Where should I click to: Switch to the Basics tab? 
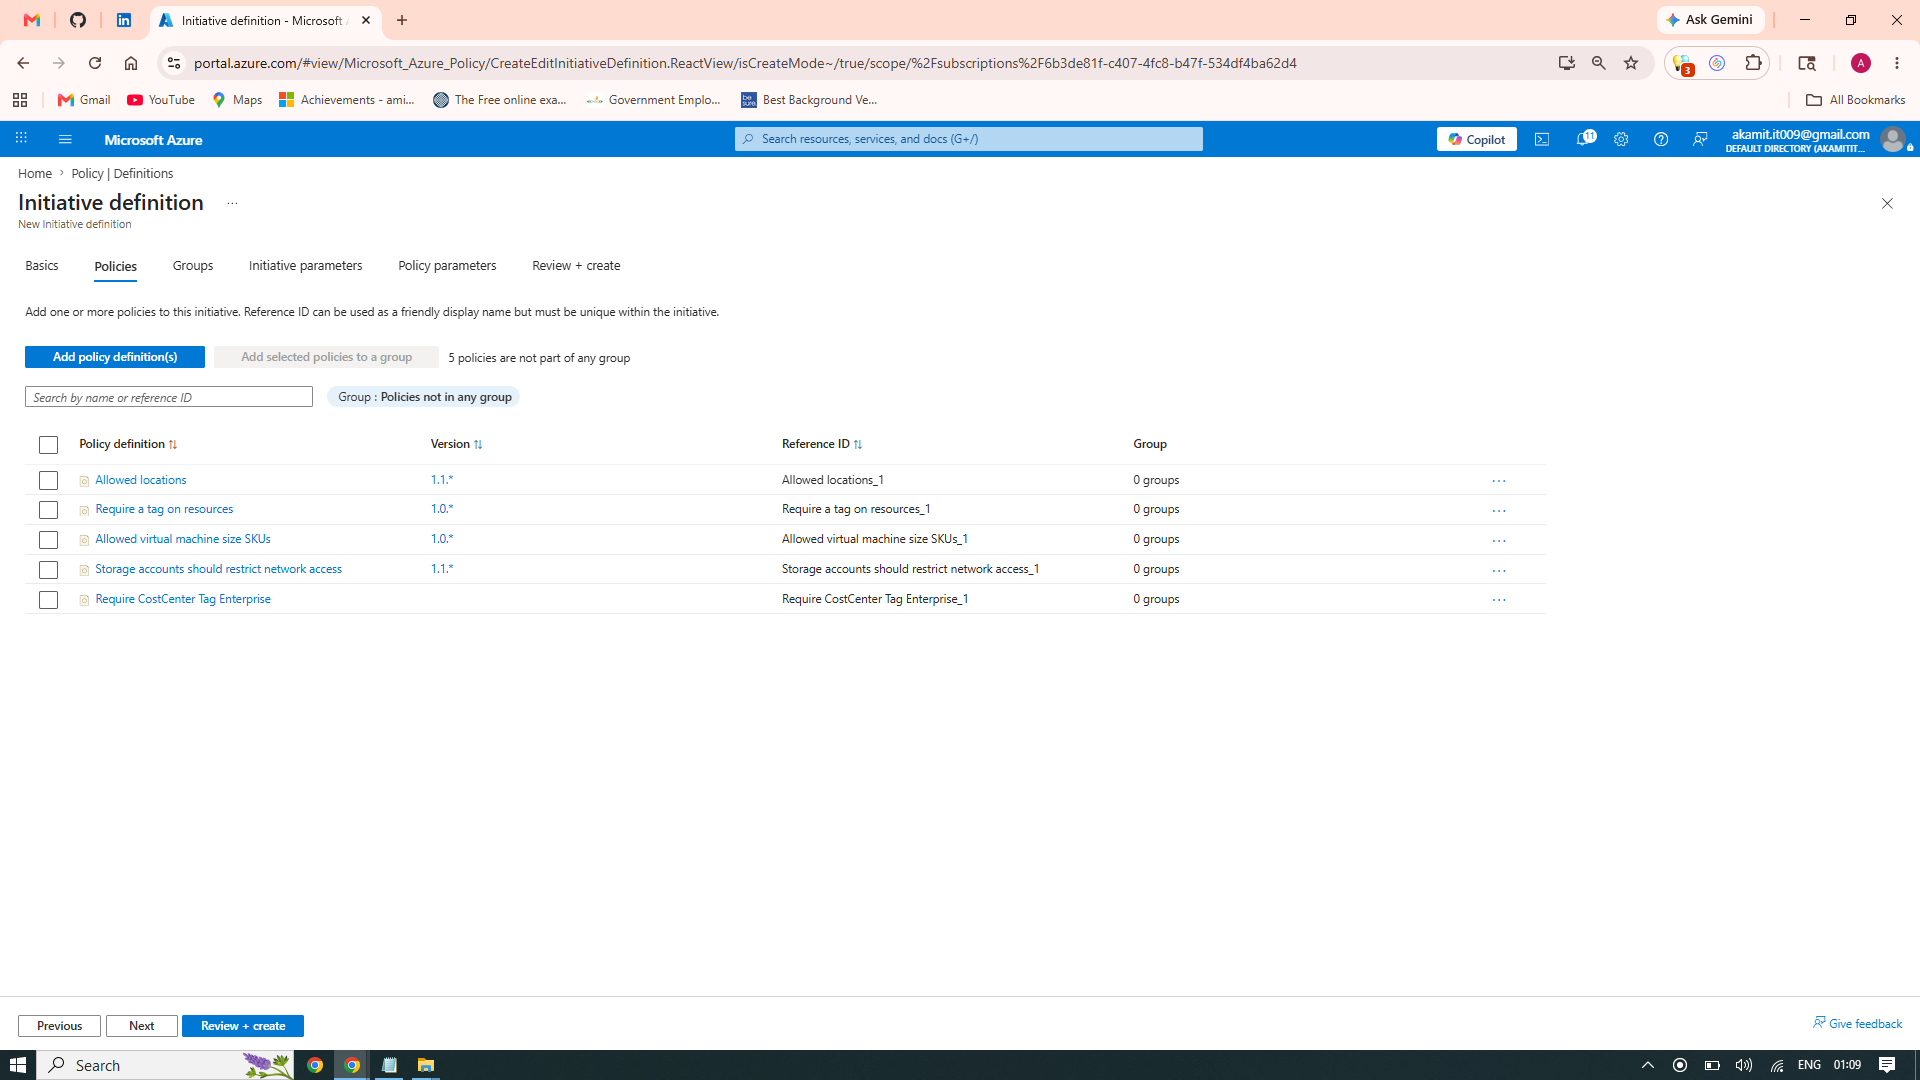pyautogui.click(x=42, y=266)
